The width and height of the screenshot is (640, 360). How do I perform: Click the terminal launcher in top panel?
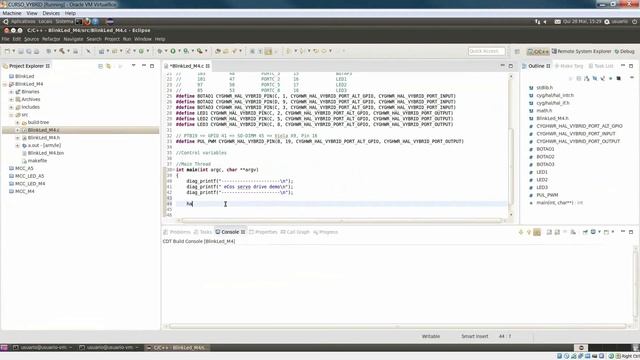point(79,21)
